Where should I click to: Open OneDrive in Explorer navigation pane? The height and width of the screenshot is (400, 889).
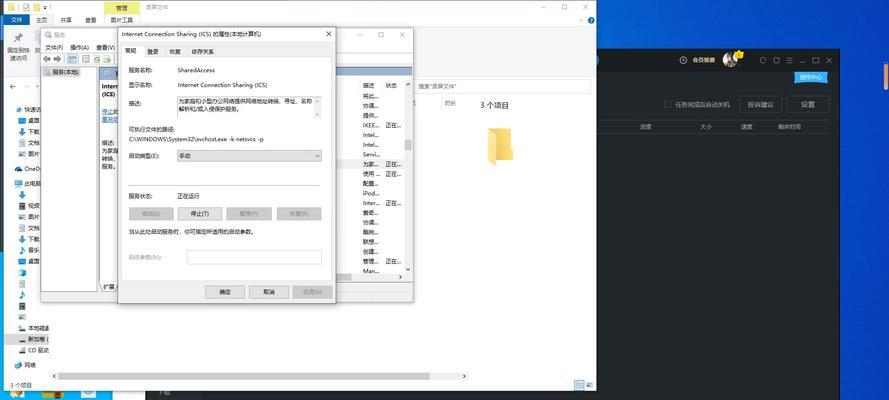(x=28, y=169)
